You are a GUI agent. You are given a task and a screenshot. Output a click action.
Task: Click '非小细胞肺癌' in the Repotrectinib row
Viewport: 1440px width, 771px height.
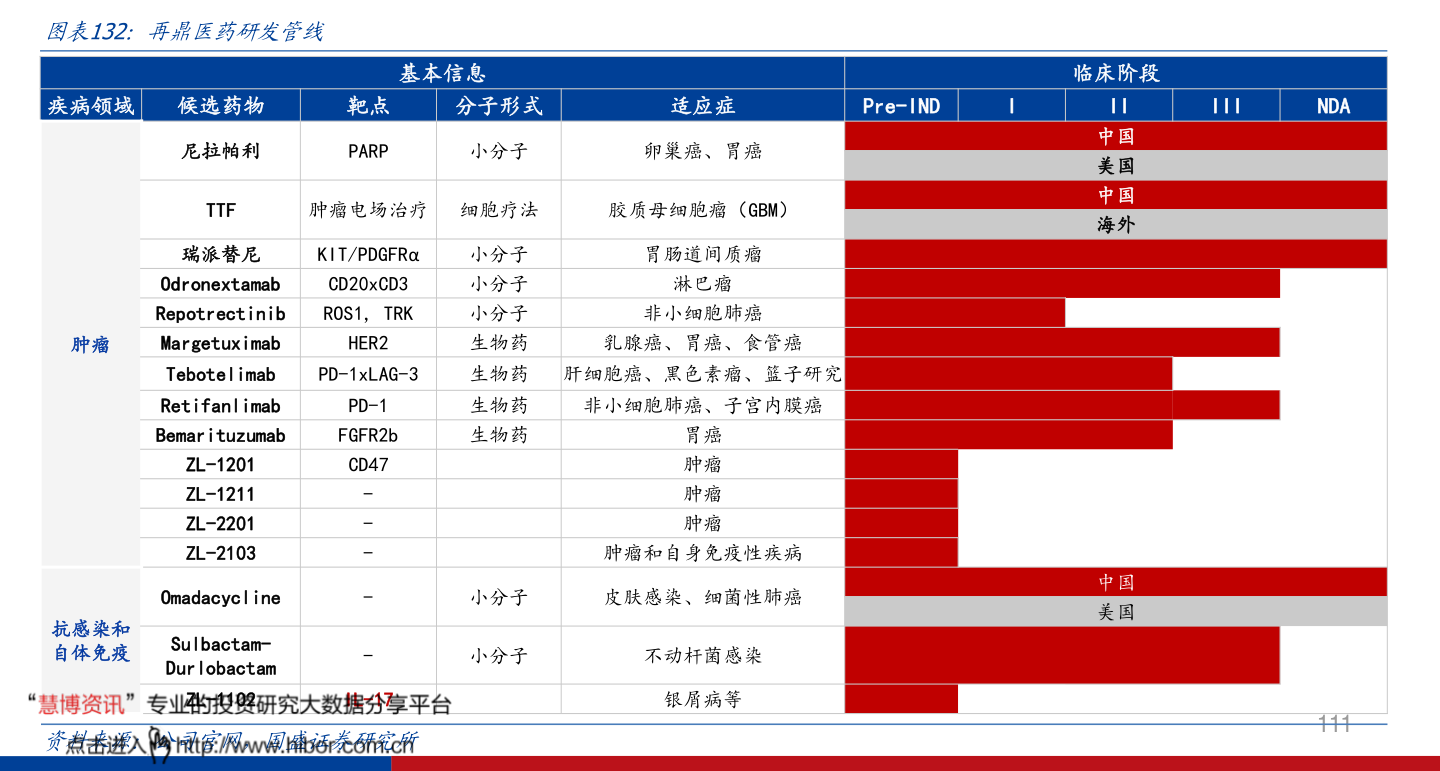click(703, 313)
